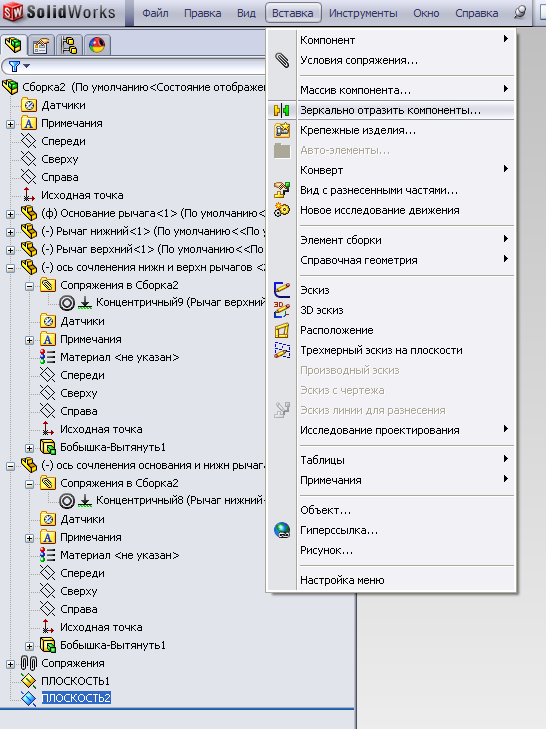Open the Правка menu

pos(202,13)
